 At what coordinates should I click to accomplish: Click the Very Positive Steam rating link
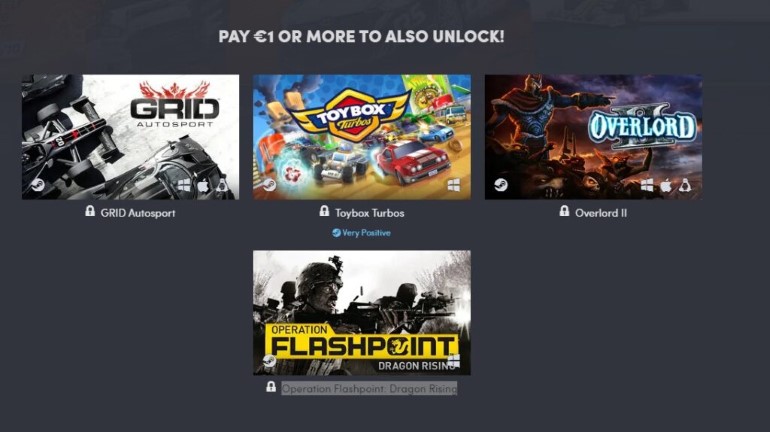click(361, 233)
